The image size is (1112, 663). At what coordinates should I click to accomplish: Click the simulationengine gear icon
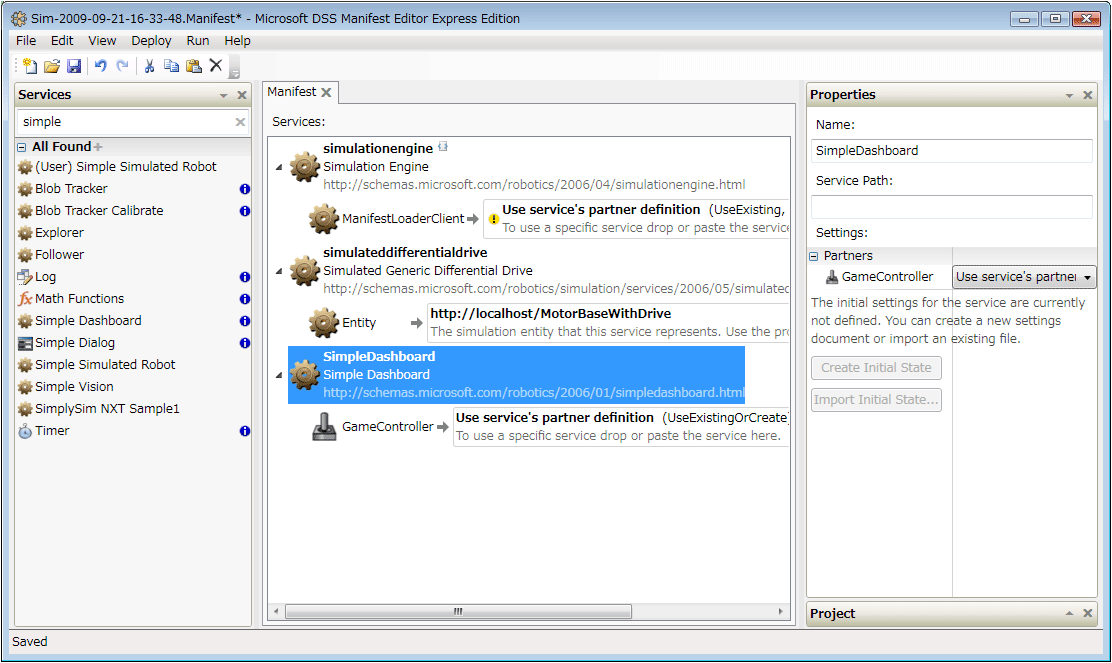pyautogui.click(x=305, y=167)
